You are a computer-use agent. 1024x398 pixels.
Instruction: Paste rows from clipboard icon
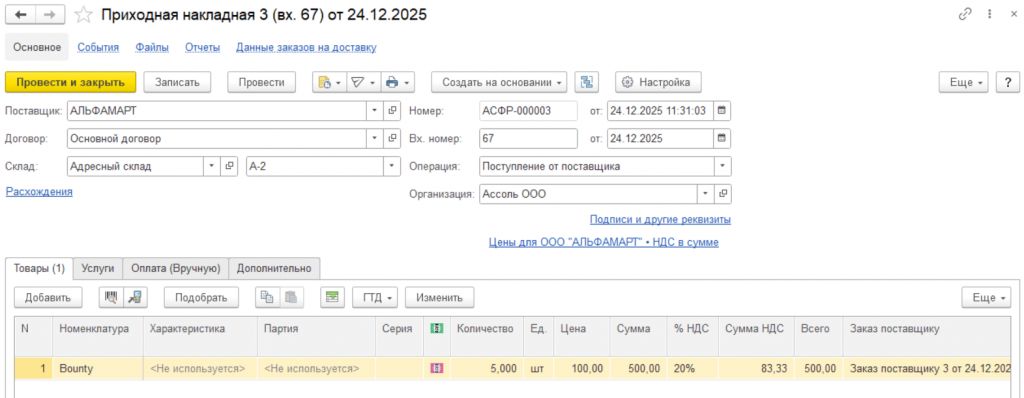(292, 297)
